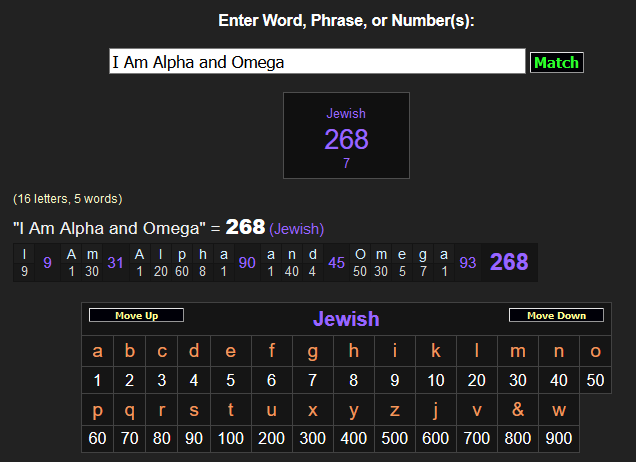Click word sum 31 for Am
The height and width of the screenshot is (462, 636).
pyautogui.click(x=115, y=263)
